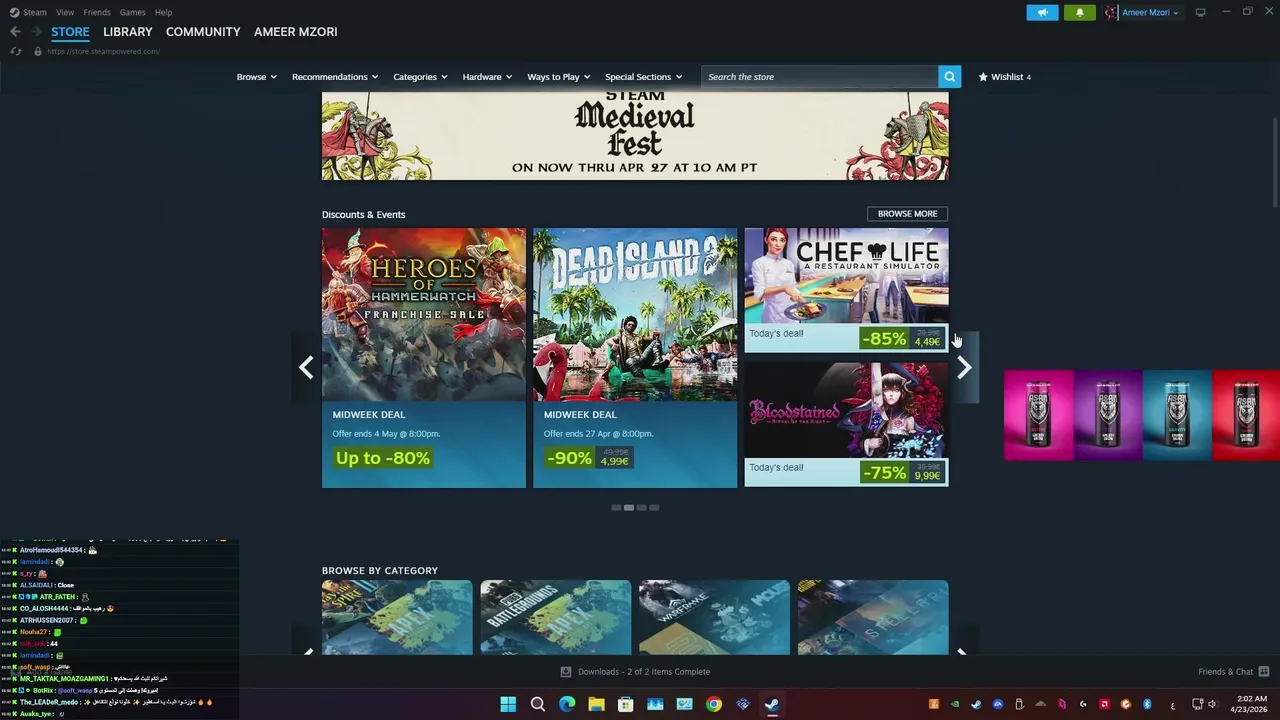Click the Wishlist star icon
Viewport: 1280px width, 720px height.
[983, 76]
